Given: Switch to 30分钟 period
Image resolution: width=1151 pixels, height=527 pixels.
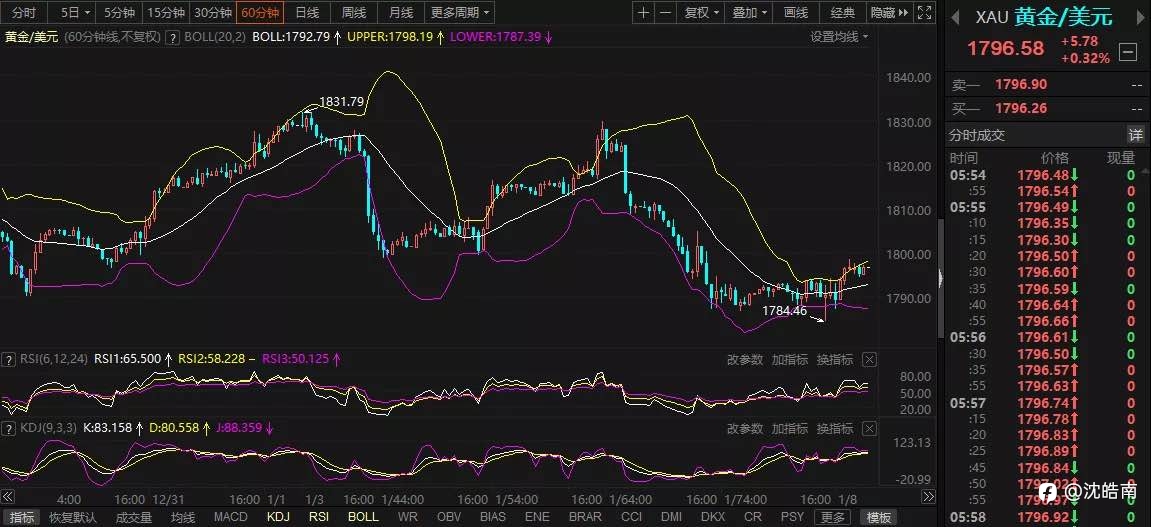Looking at the screenshot, I should (x=213, y=12).
